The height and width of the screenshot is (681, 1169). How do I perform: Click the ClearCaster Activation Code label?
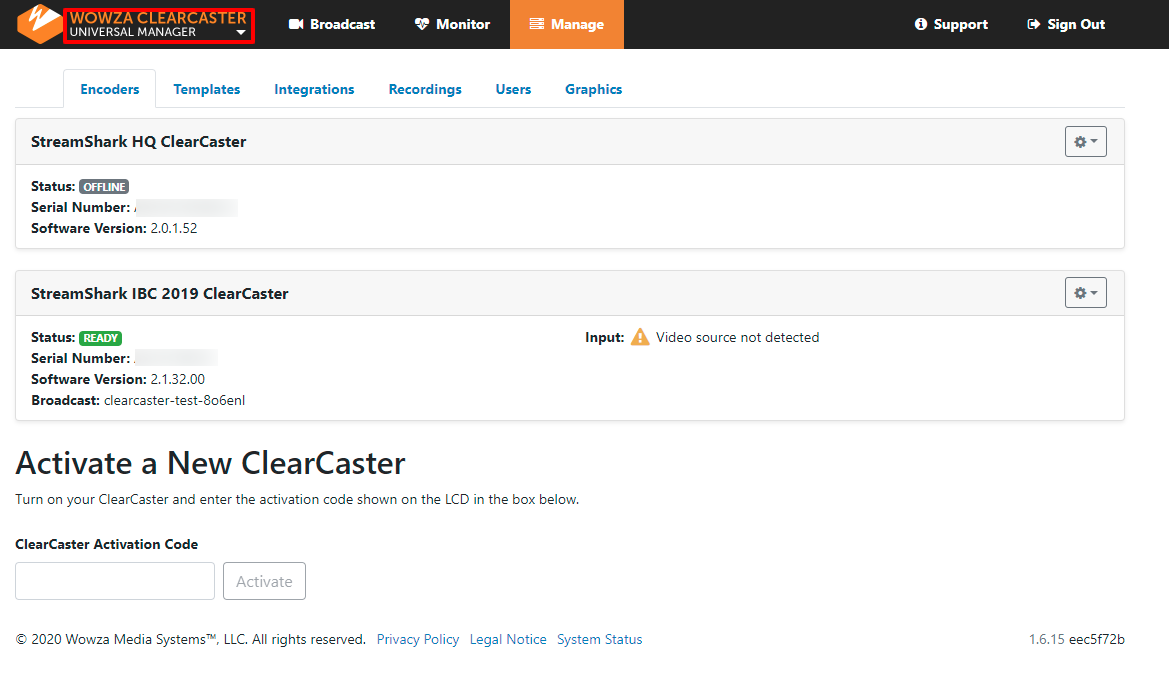107,545
